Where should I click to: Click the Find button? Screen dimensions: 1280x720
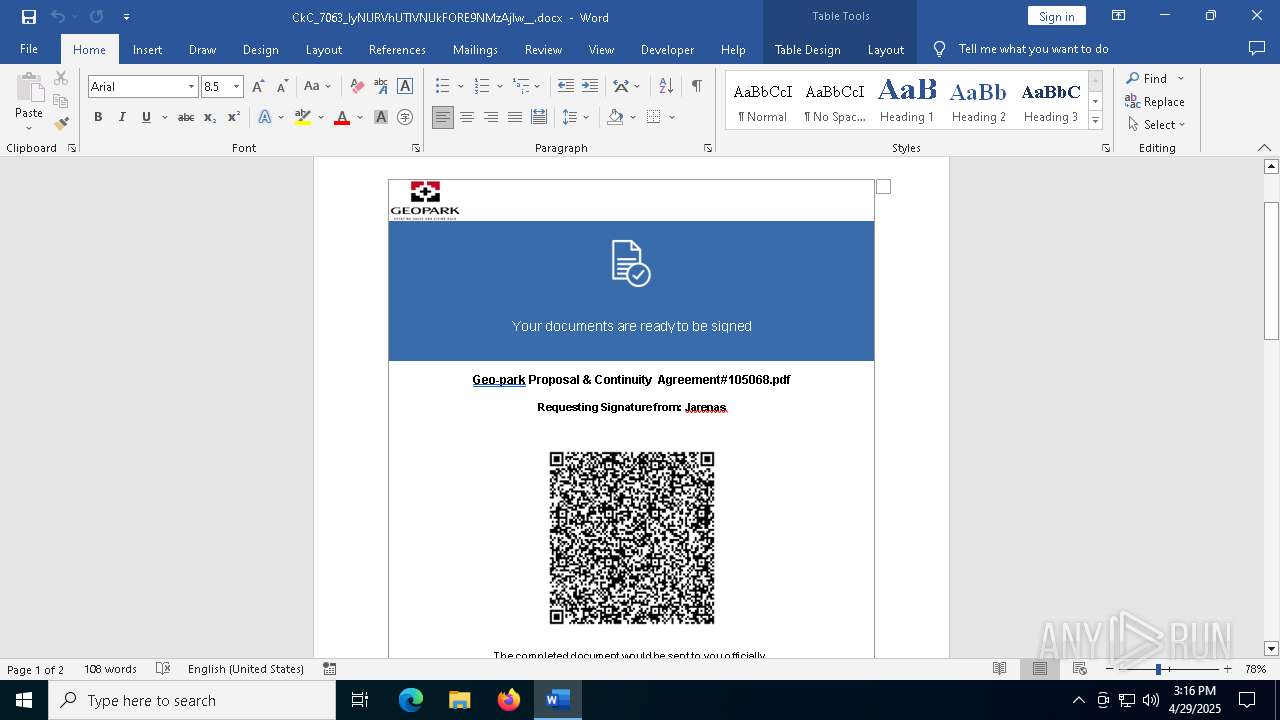click(x=1146, y=78)
